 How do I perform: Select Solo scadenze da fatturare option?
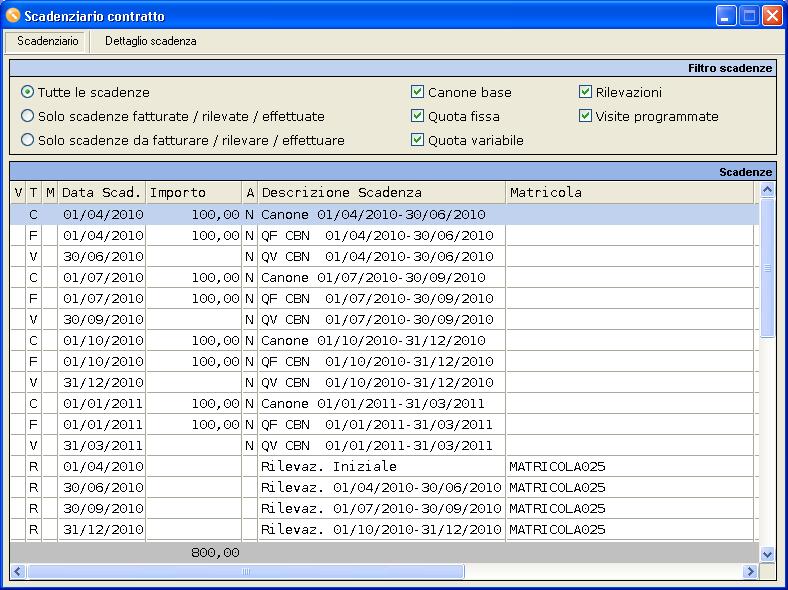coord(28,140)
